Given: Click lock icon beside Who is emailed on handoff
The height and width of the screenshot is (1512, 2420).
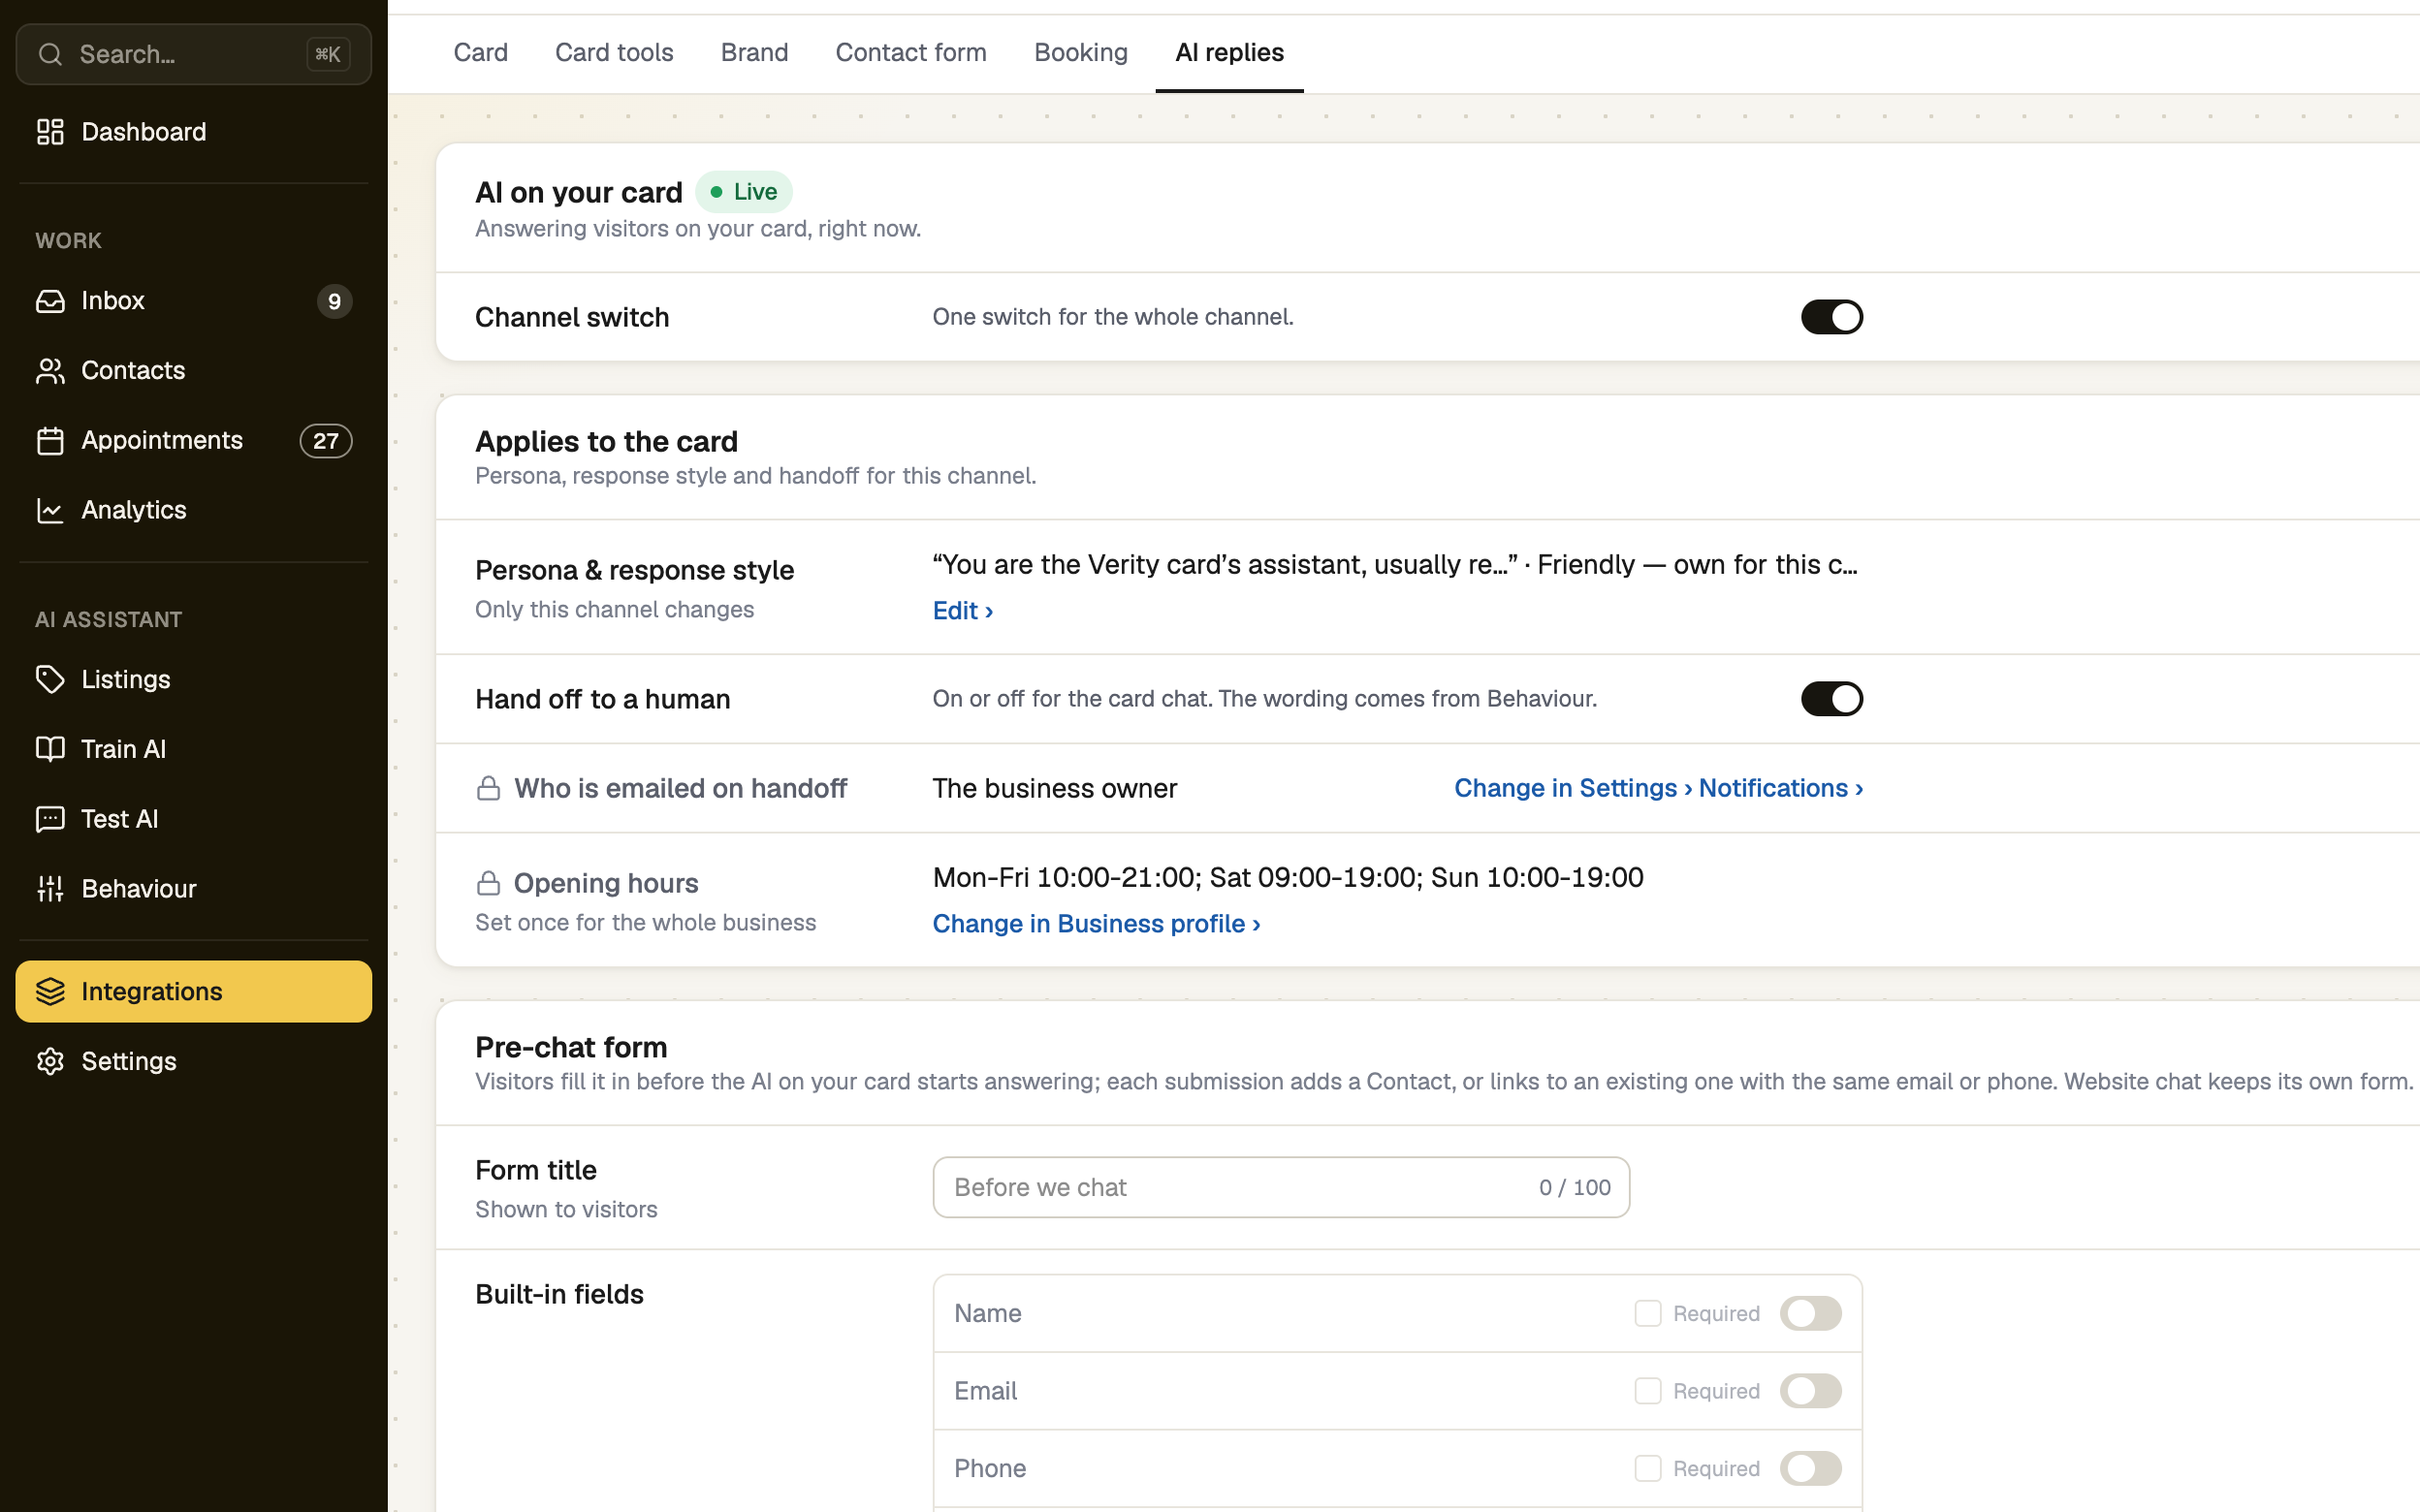Looking at the screenshot, I should (488, 789).
